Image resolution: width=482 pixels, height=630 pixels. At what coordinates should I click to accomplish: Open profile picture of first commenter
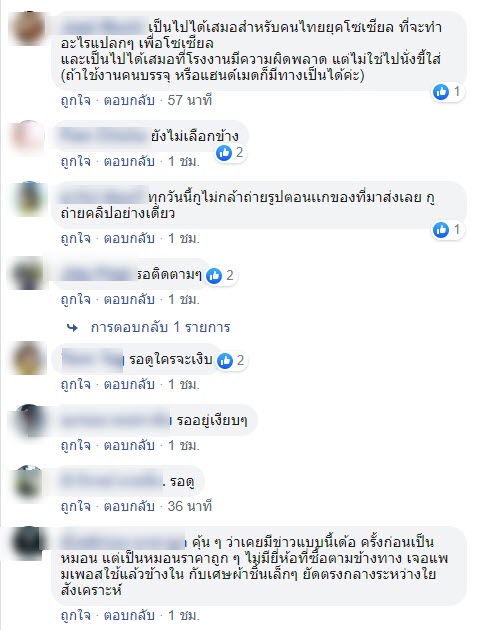[x=27, y=28]
